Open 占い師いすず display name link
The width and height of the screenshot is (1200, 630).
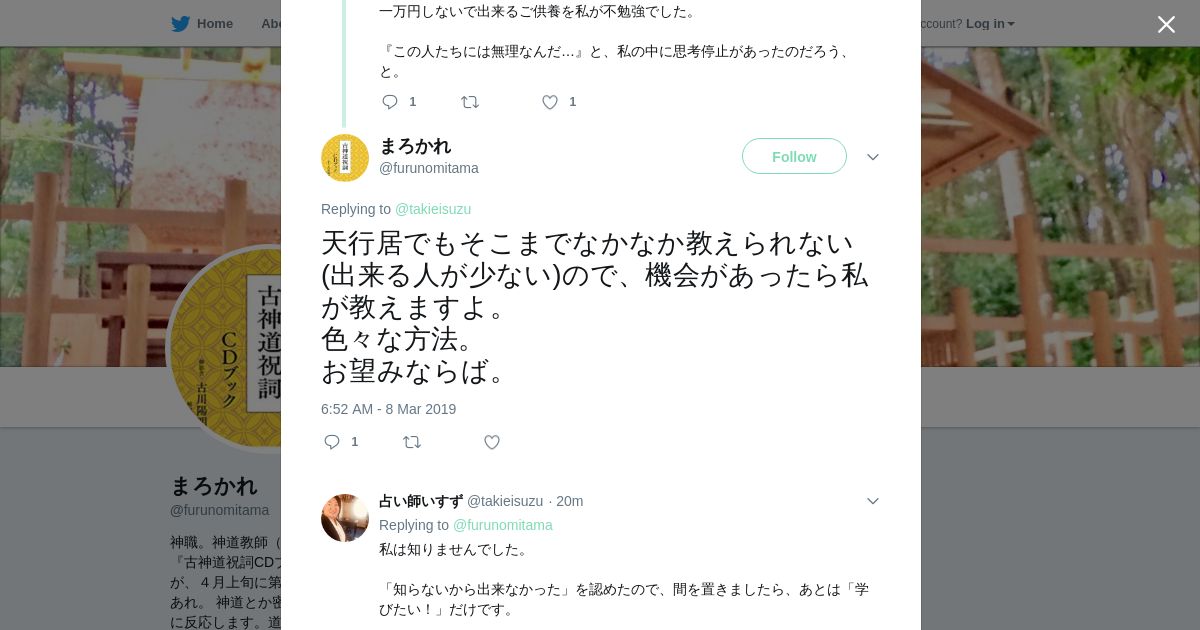[420, 501]
